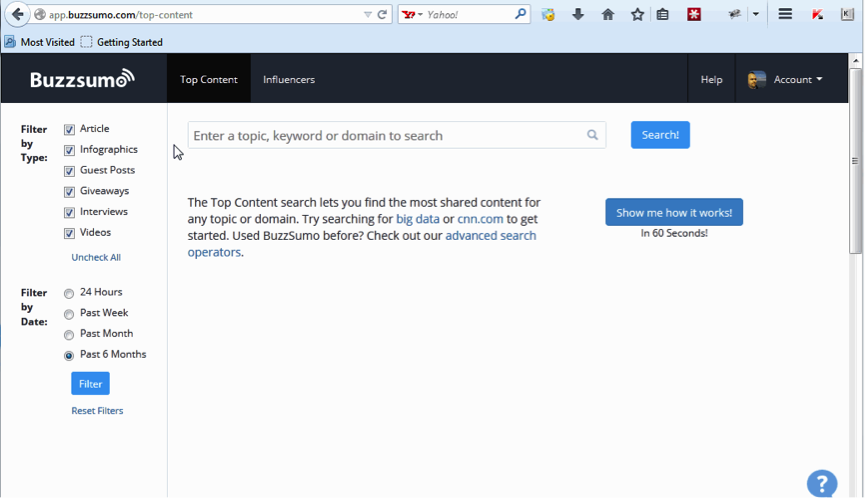Click the site identity globe icon
This screenshot has width=866, height=498.
tap(40, 14)
